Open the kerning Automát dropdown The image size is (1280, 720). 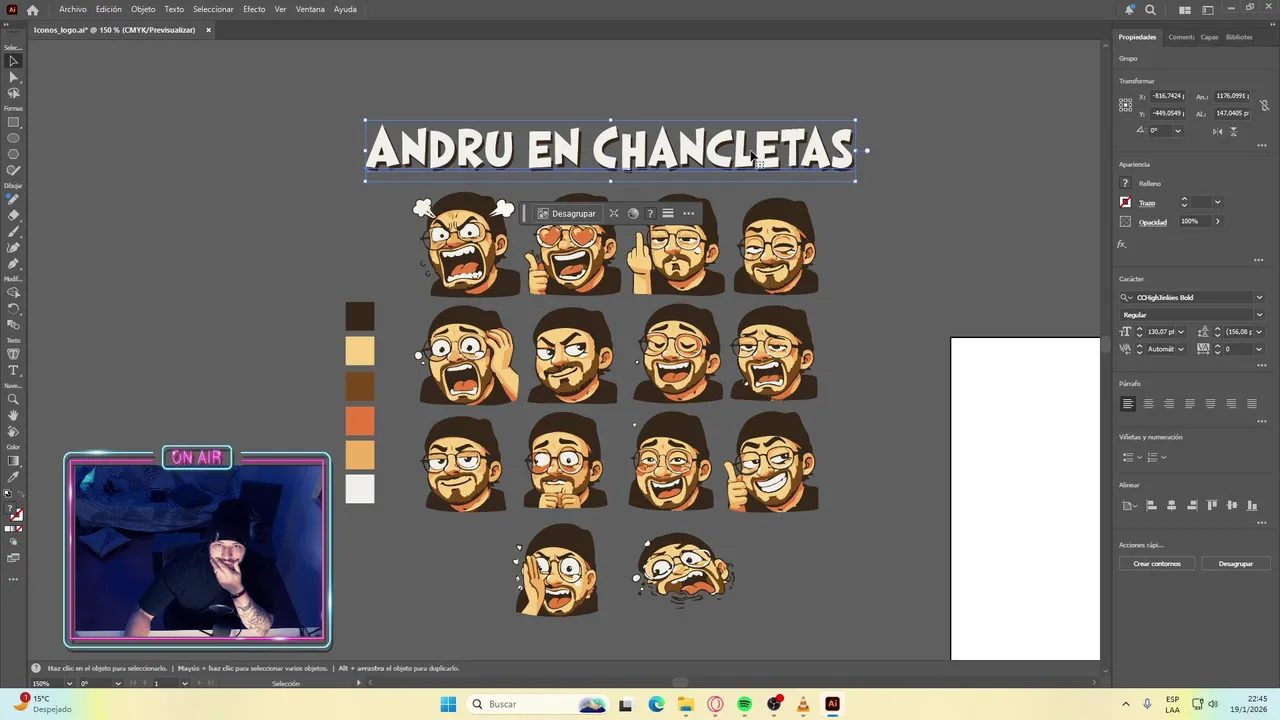1181,349
